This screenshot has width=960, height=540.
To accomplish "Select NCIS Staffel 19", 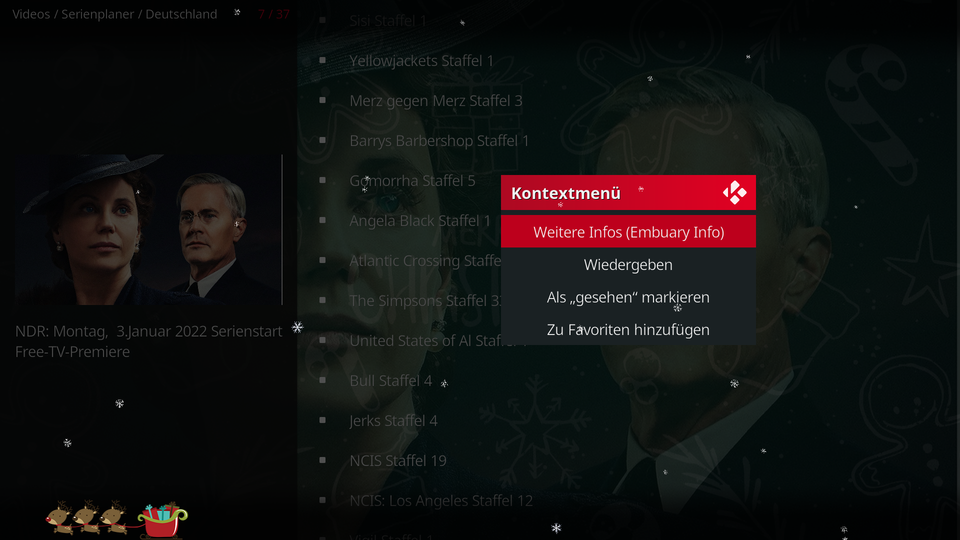I will click(x=398, y=460).
